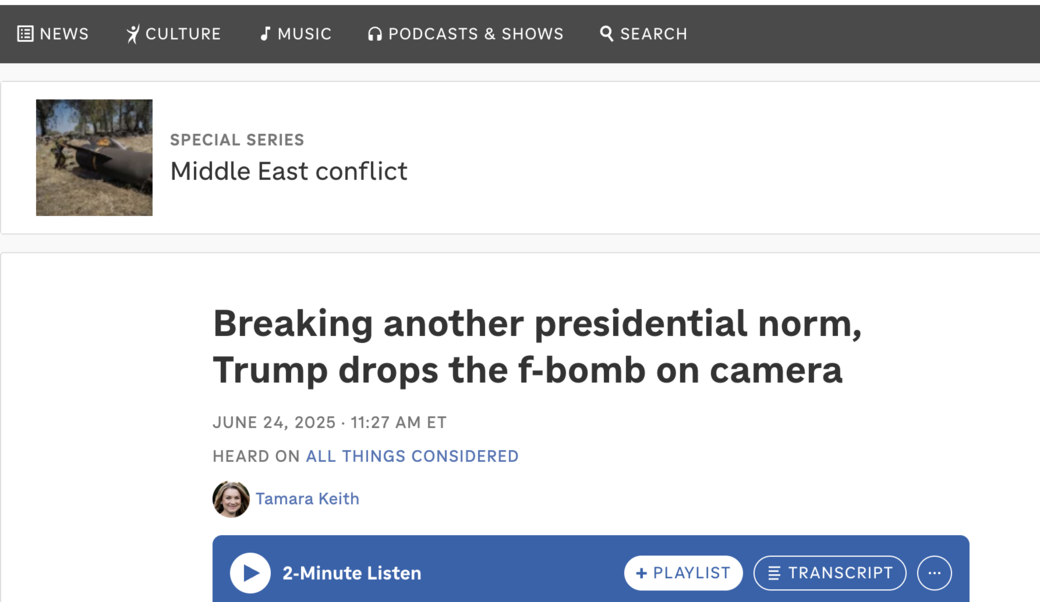Switch to the PODCASTS & SHOWS section

click(x=466, y=33)
